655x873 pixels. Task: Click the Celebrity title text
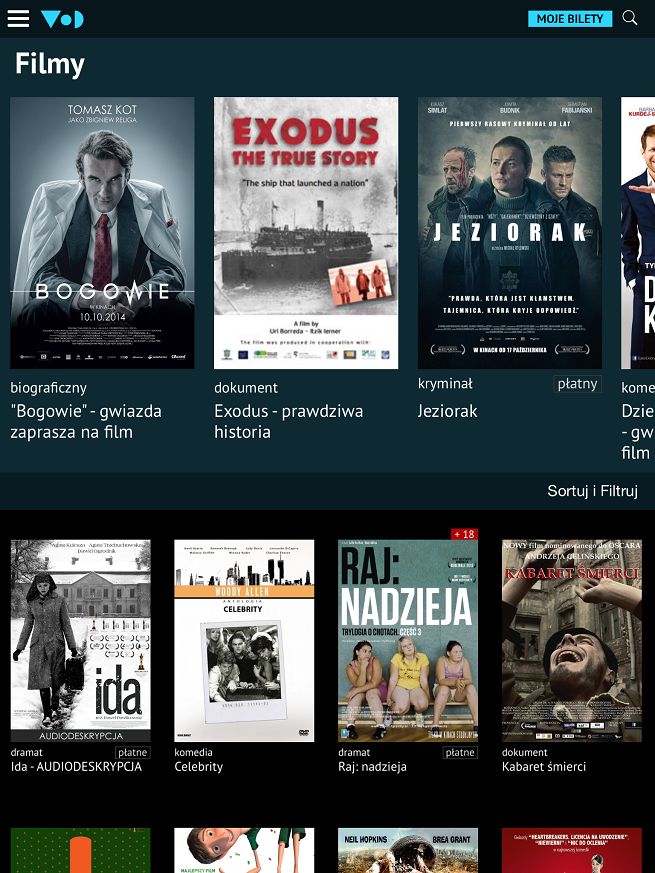[198, 767]
